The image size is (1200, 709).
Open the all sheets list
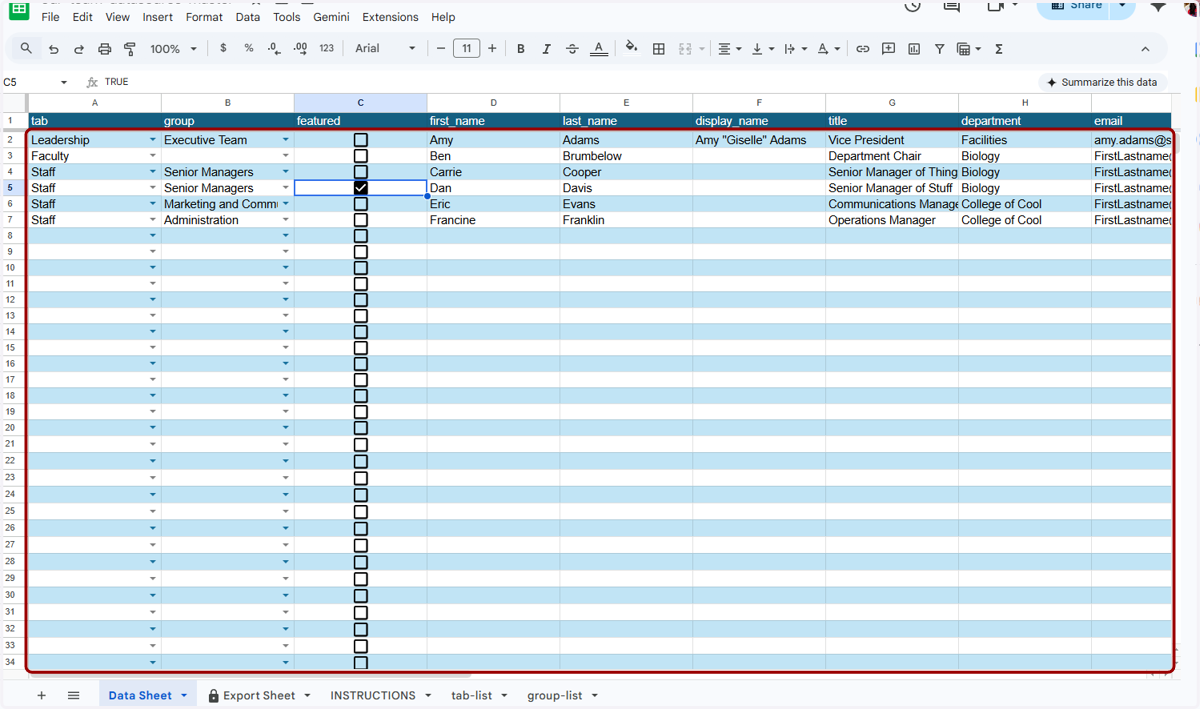coord(73,695)
